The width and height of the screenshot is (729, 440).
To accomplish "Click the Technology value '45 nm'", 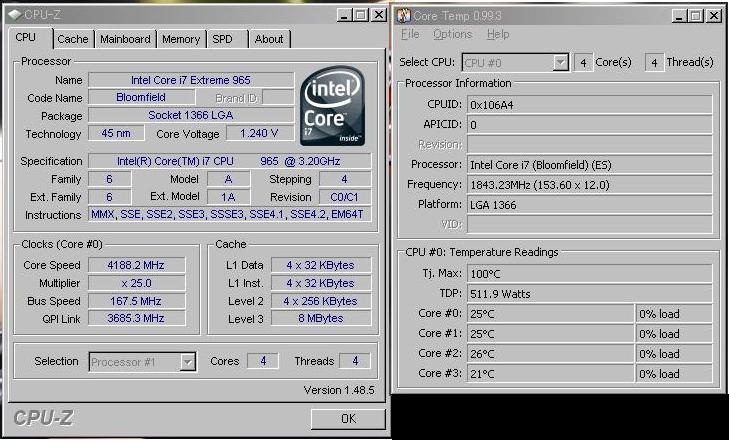I will pyautogui.click(x=116, y=133).
